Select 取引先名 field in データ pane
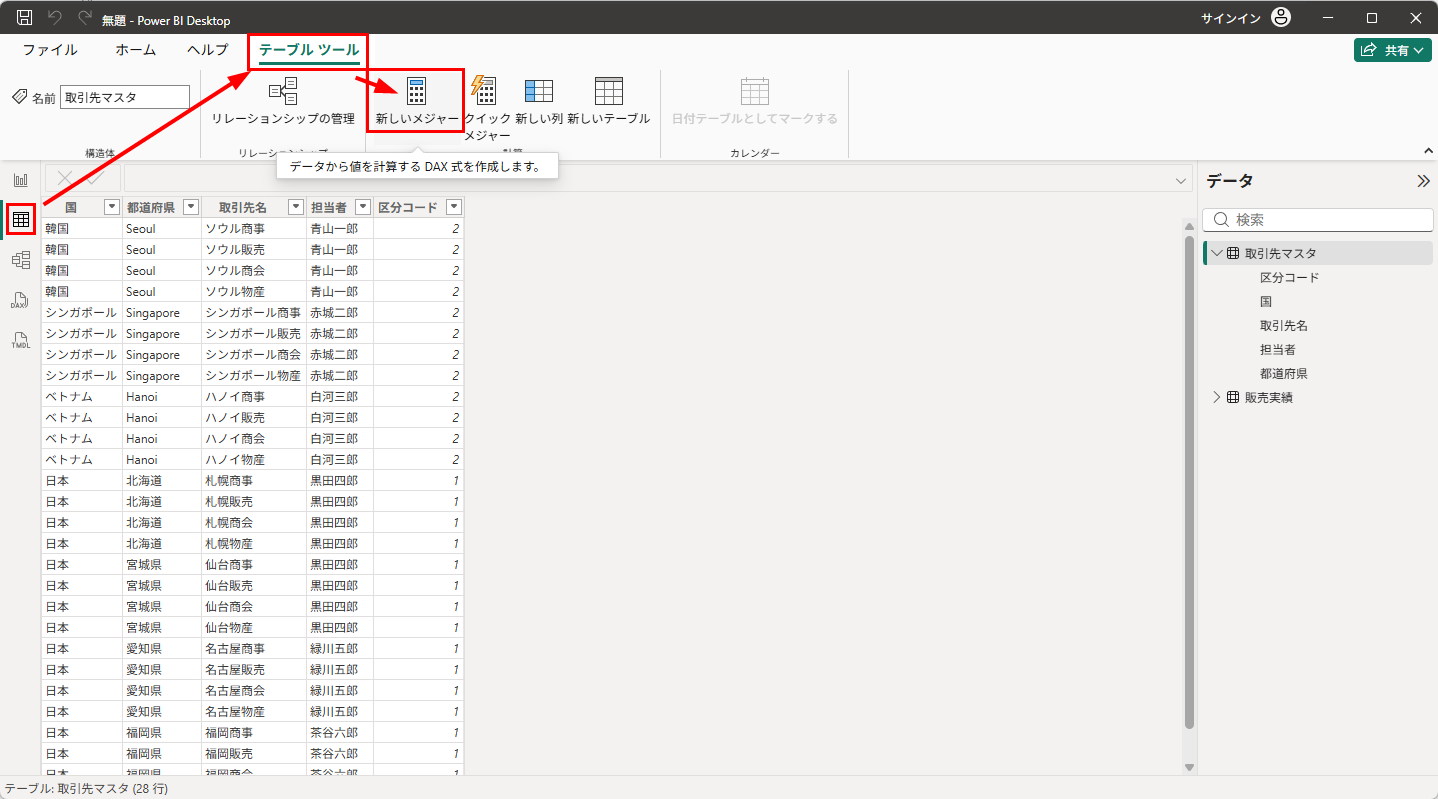Screen dimensions: 1438x799 (1283, 325)
